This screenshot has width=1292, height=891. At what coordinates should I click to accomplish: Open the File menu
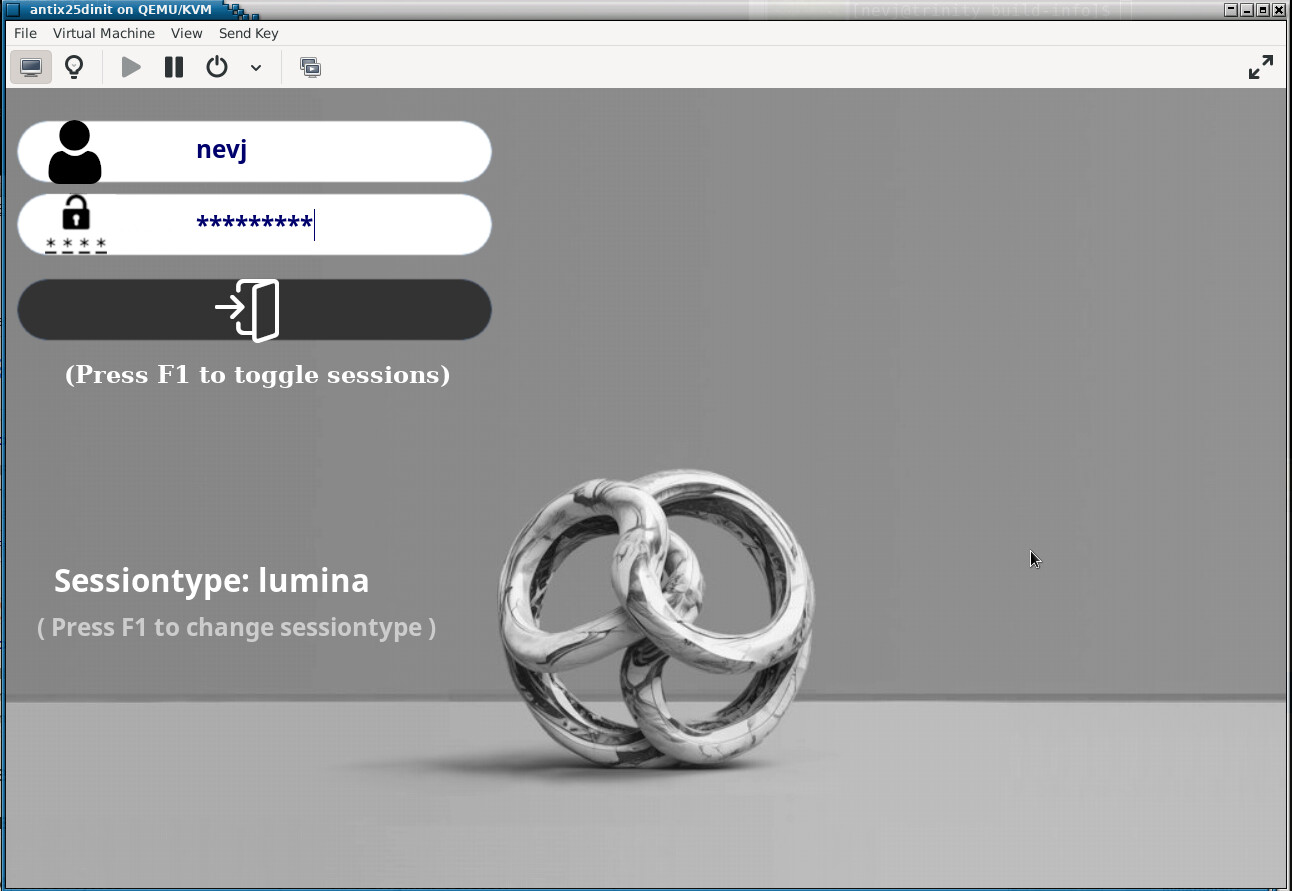point(25,33)
